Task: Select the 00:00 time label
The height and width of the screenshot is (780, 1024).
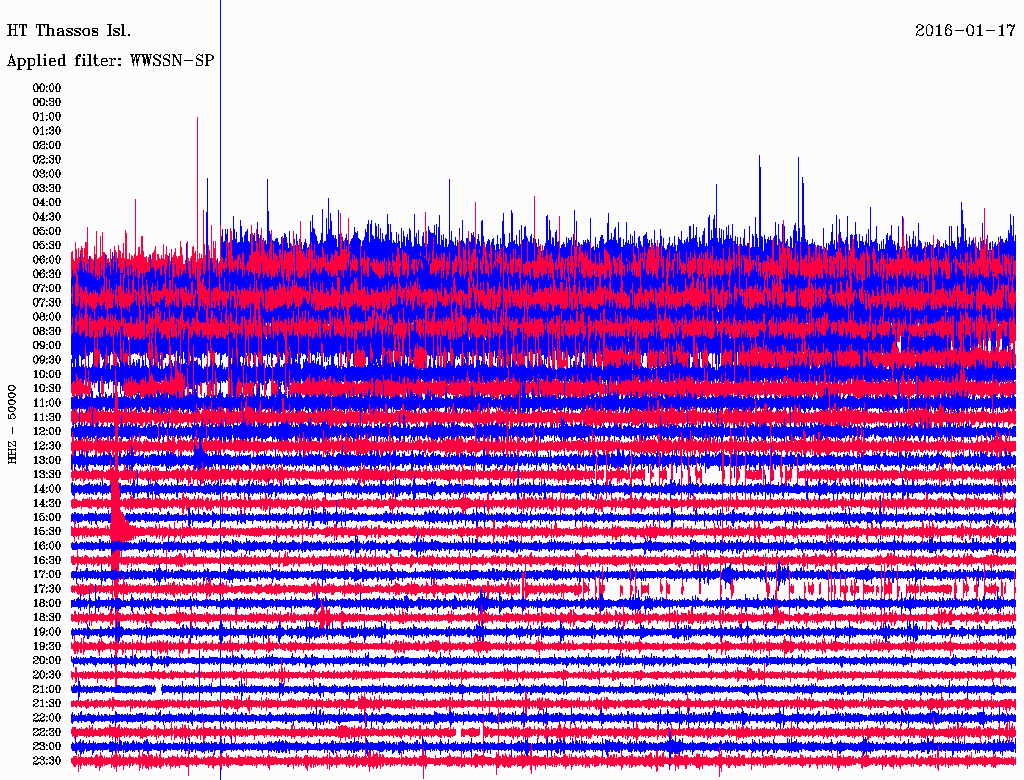Action: click(x=47, y=88)
